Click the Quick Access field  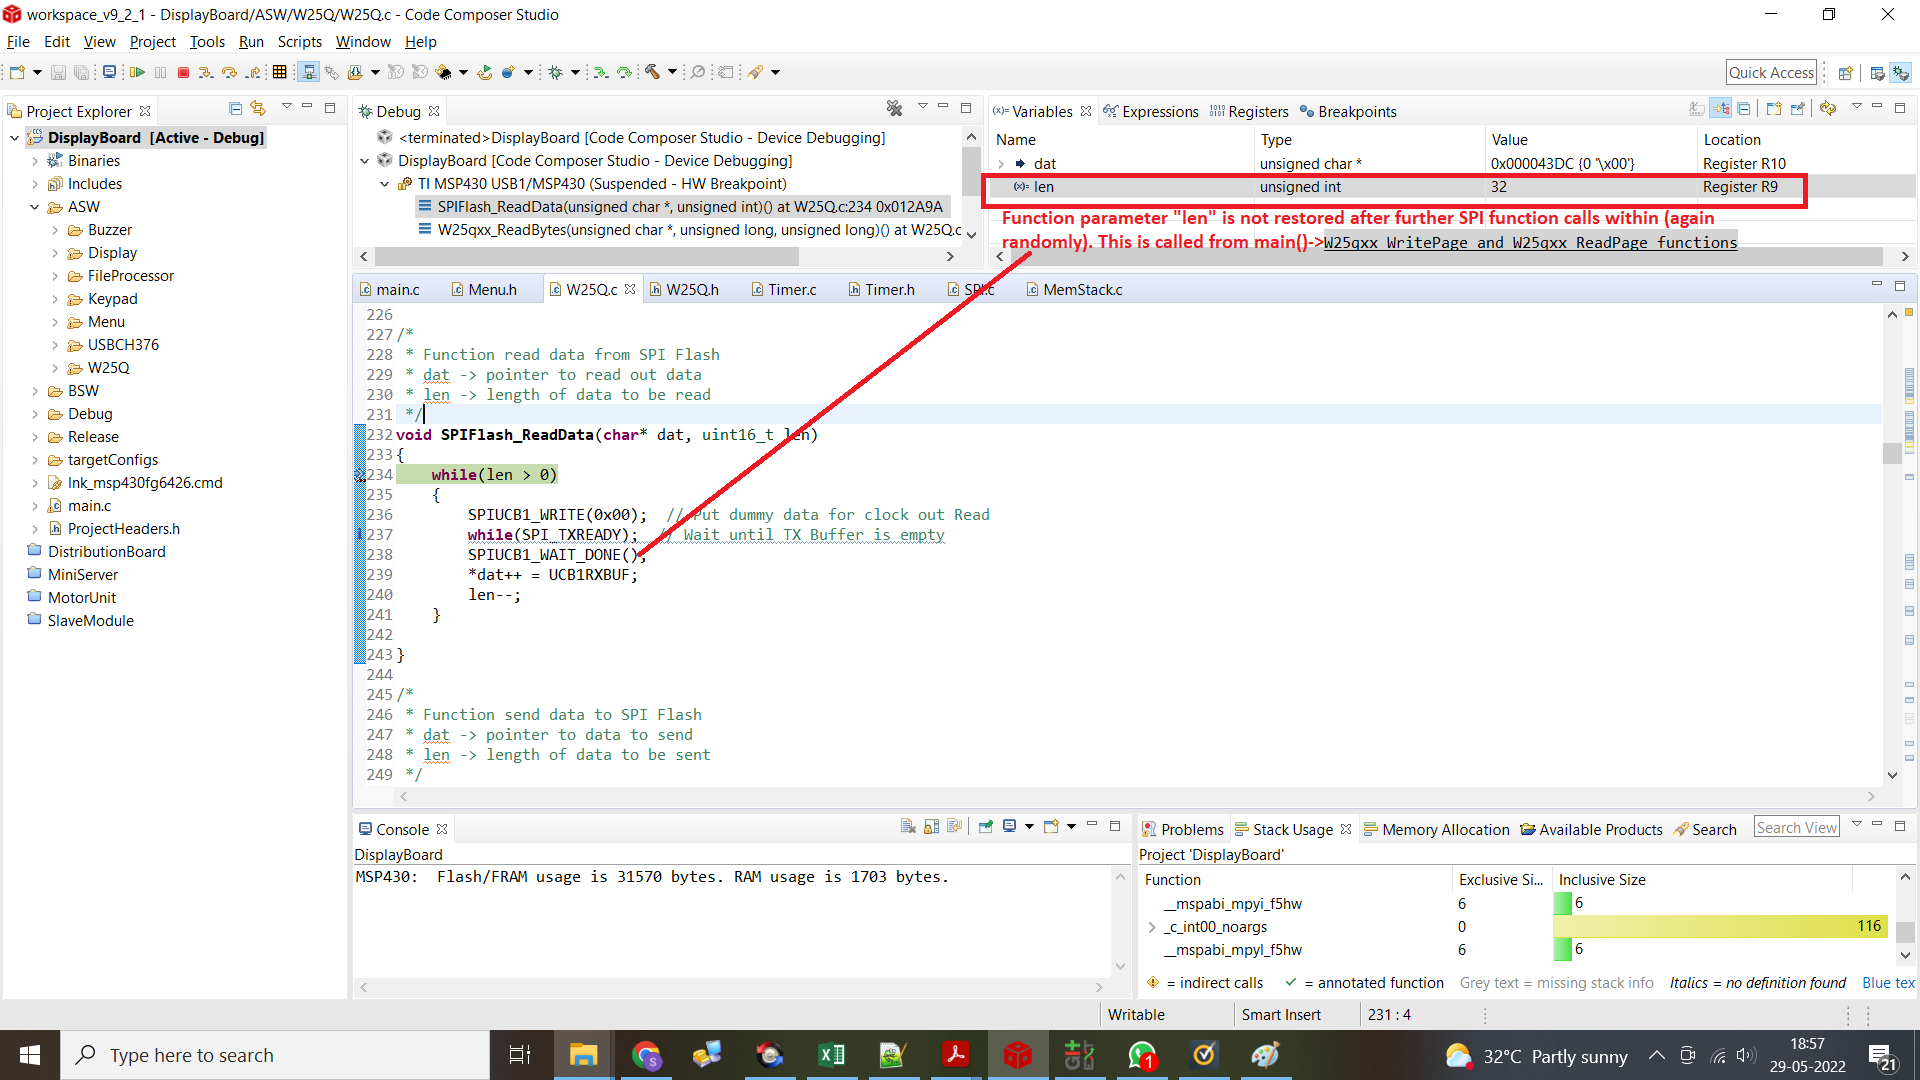1771,72
